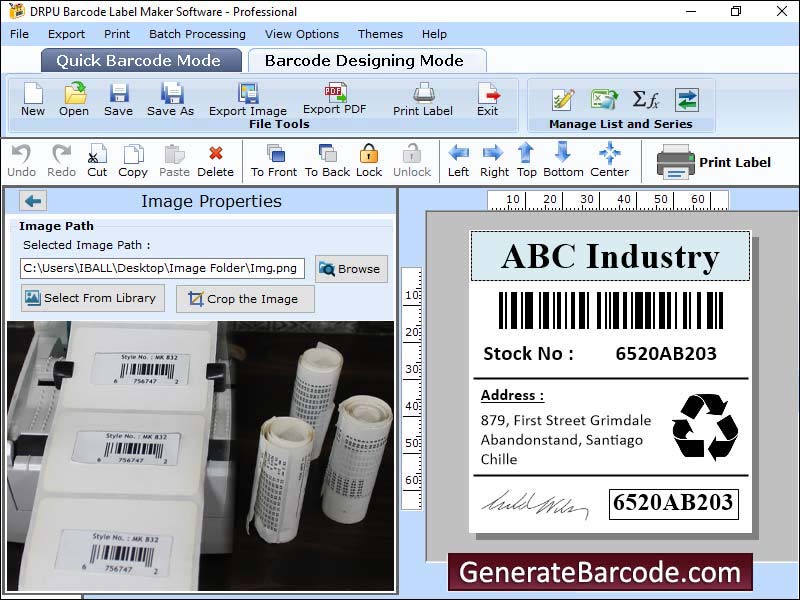Bring the object To Front

[274, 160]
